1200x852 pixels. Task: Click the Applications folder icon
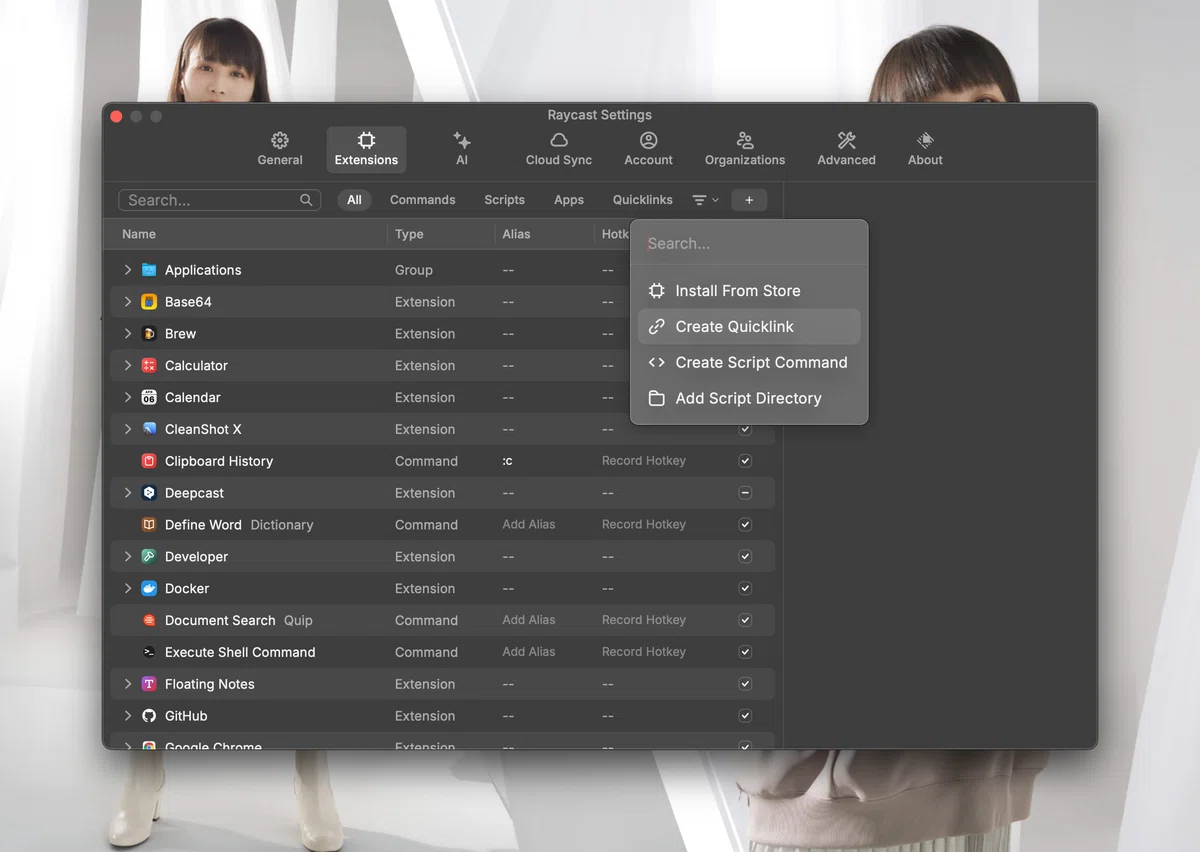(x=149, y=270)
